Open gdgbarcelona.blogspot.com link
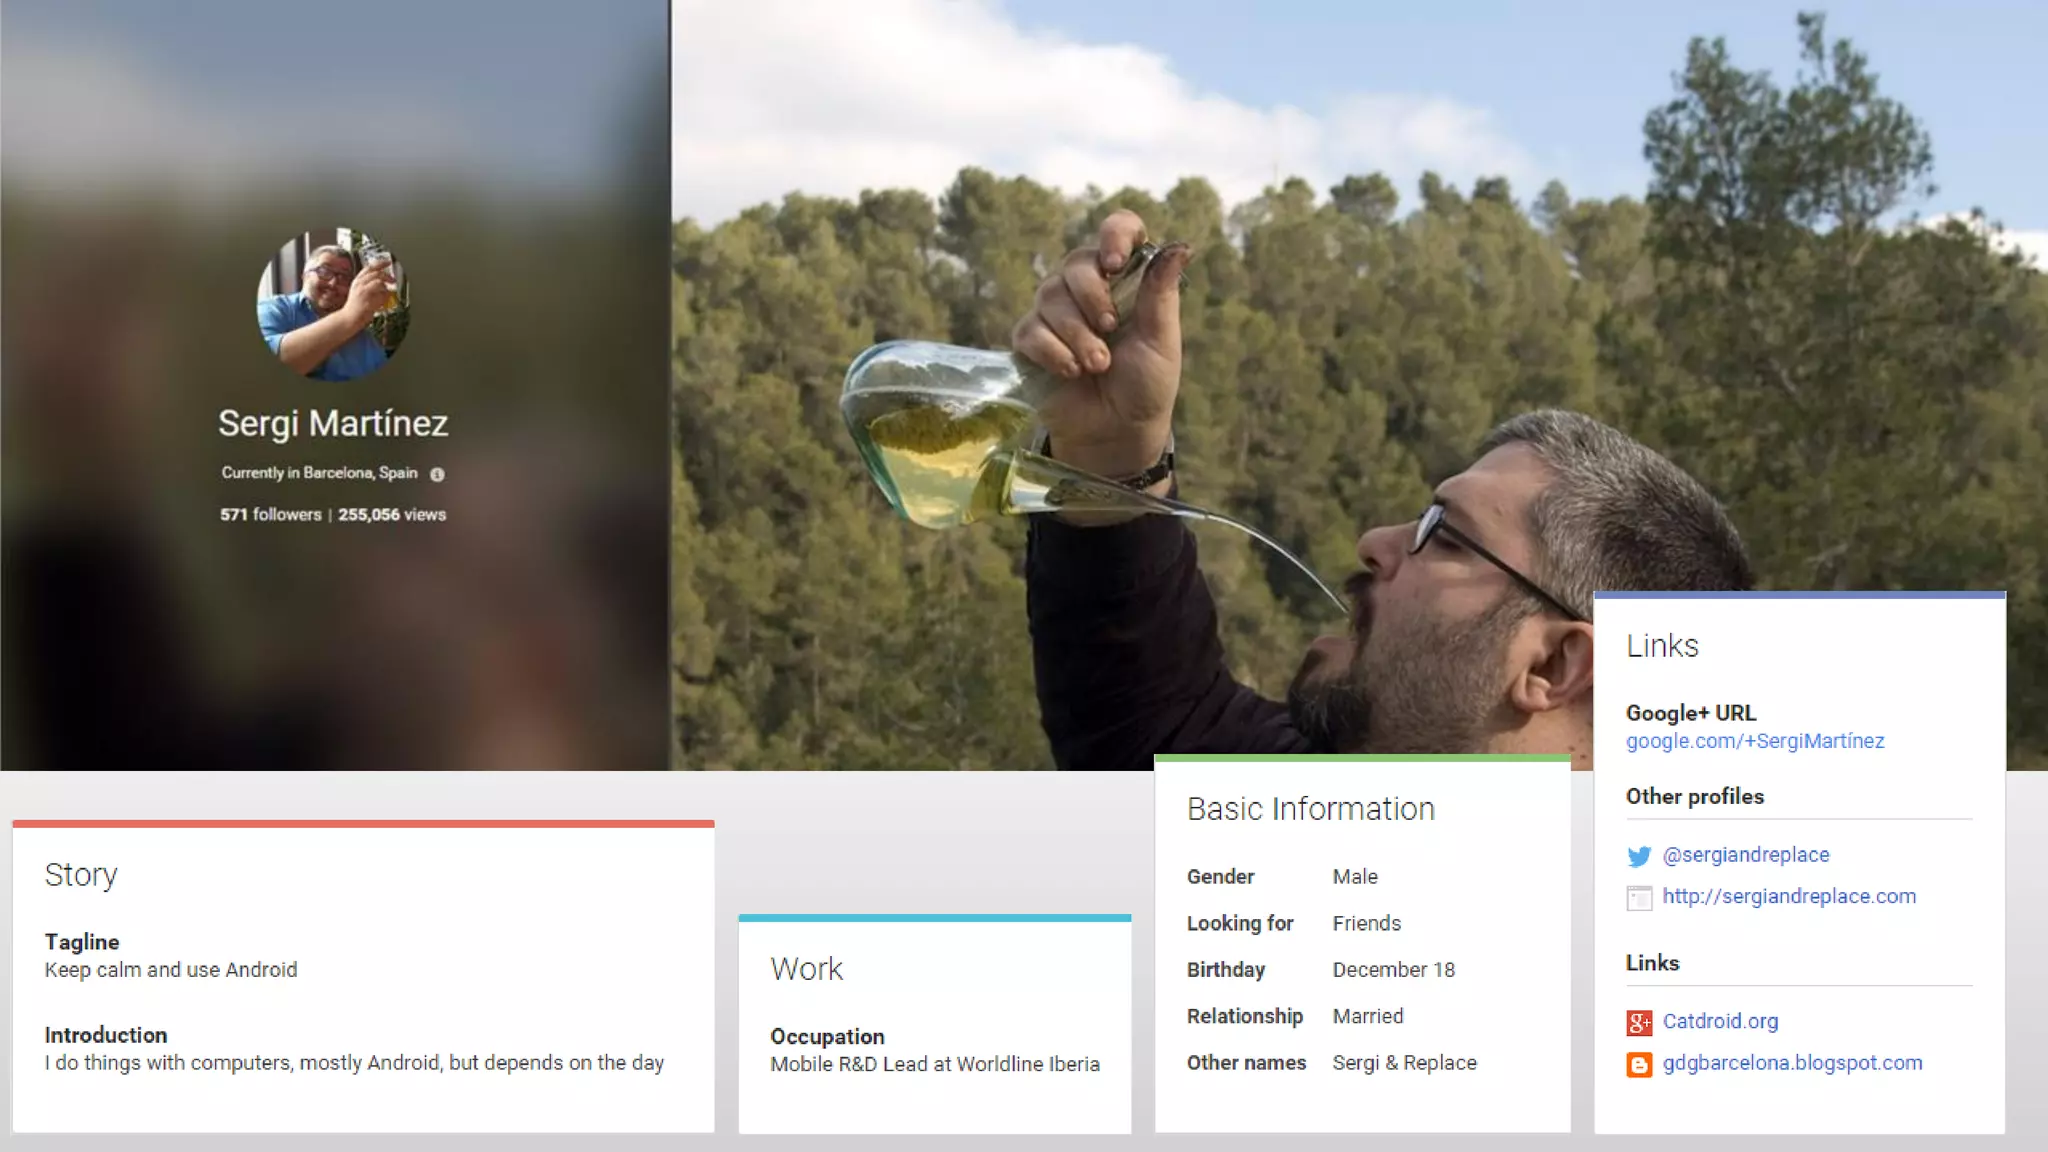This screenshot has width=2048, height=1152. click(1792, 1063)
